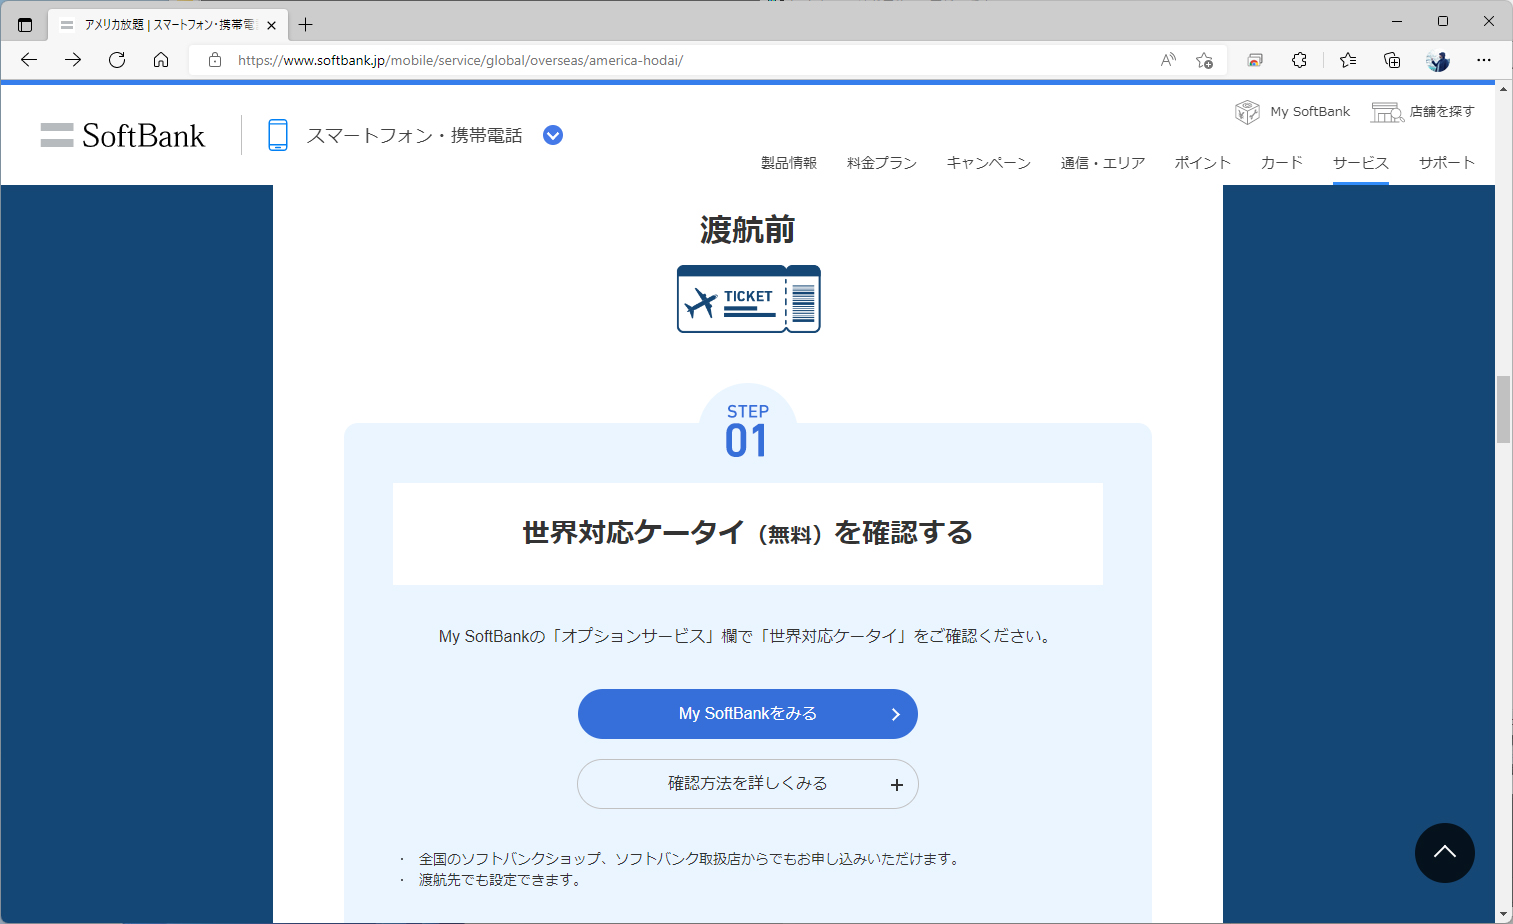The width and height of the screenshot is (1513, 924).
Task: Open the browser home page
Action: point(161,60)
